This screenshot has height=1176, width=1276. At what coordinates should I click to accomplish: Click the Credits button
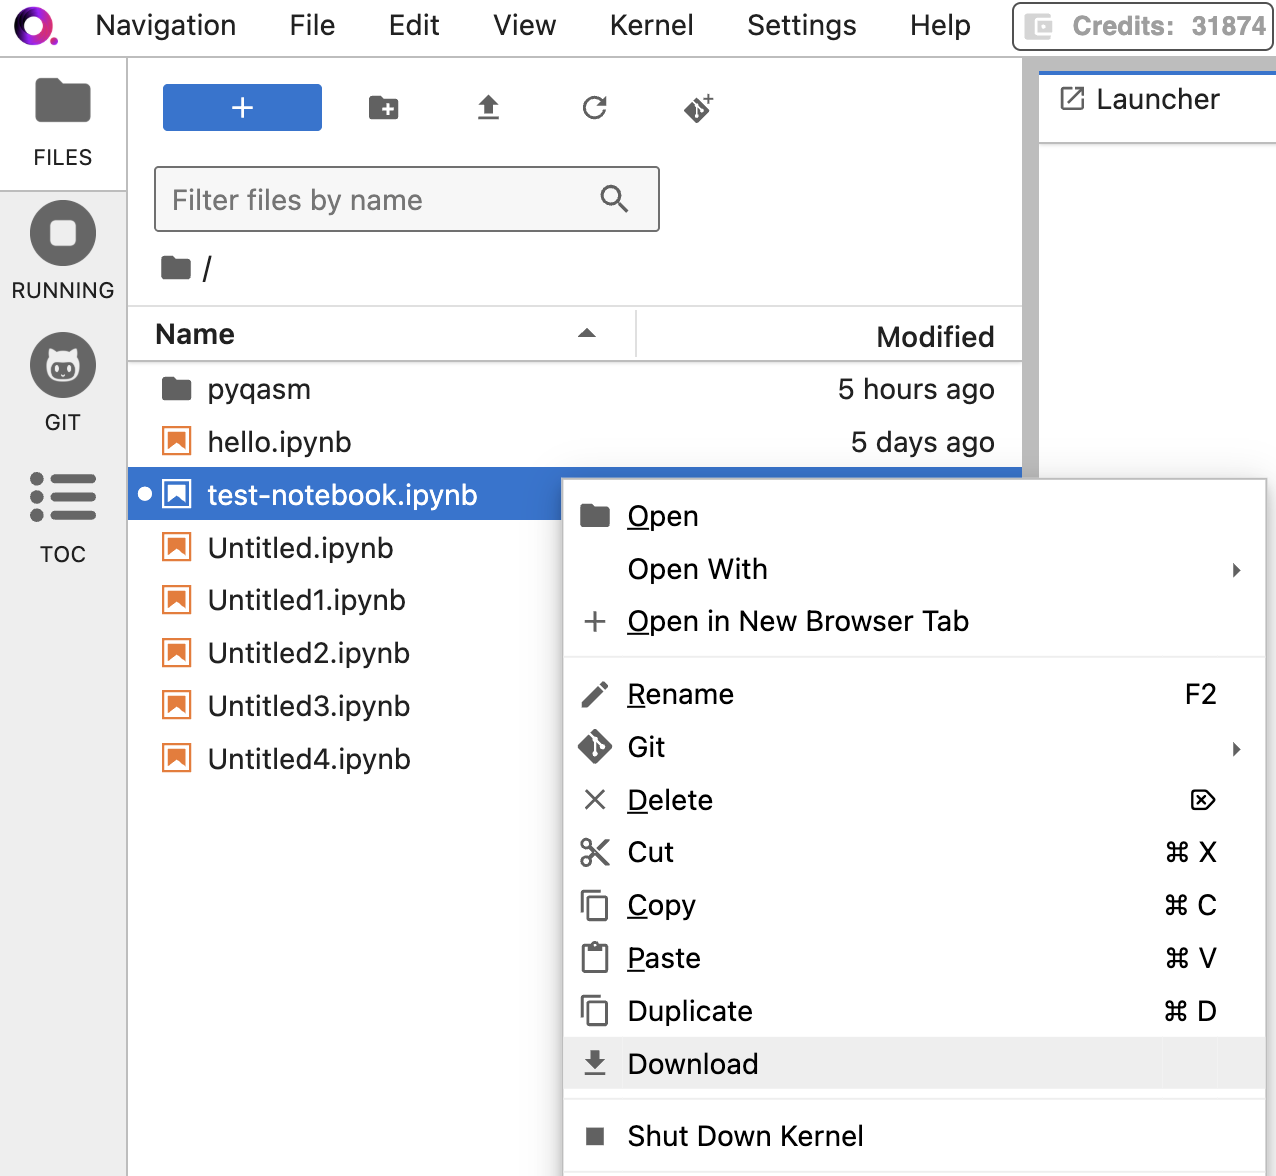click(1143, 26)
